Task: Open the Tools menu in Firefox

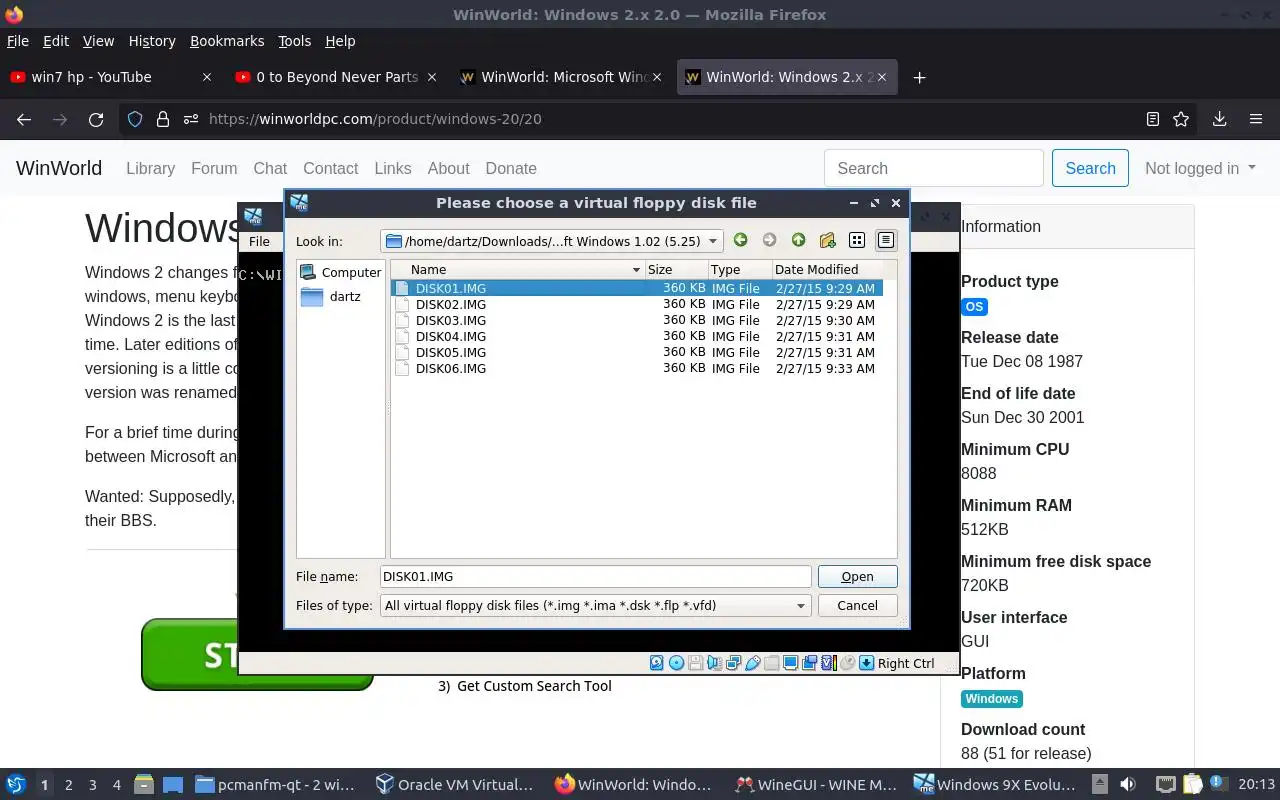Action: click(x=294, y=41)
